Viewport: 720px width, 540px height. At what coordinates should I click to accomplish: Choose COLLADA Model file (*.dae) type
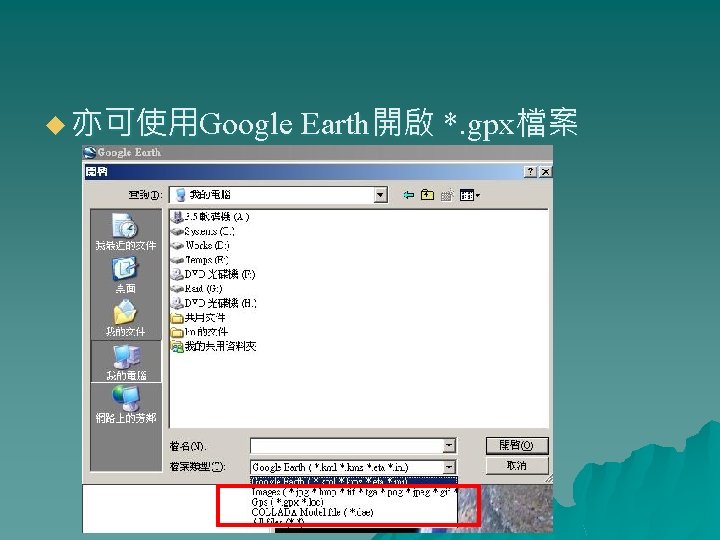[x=312, y=512]
